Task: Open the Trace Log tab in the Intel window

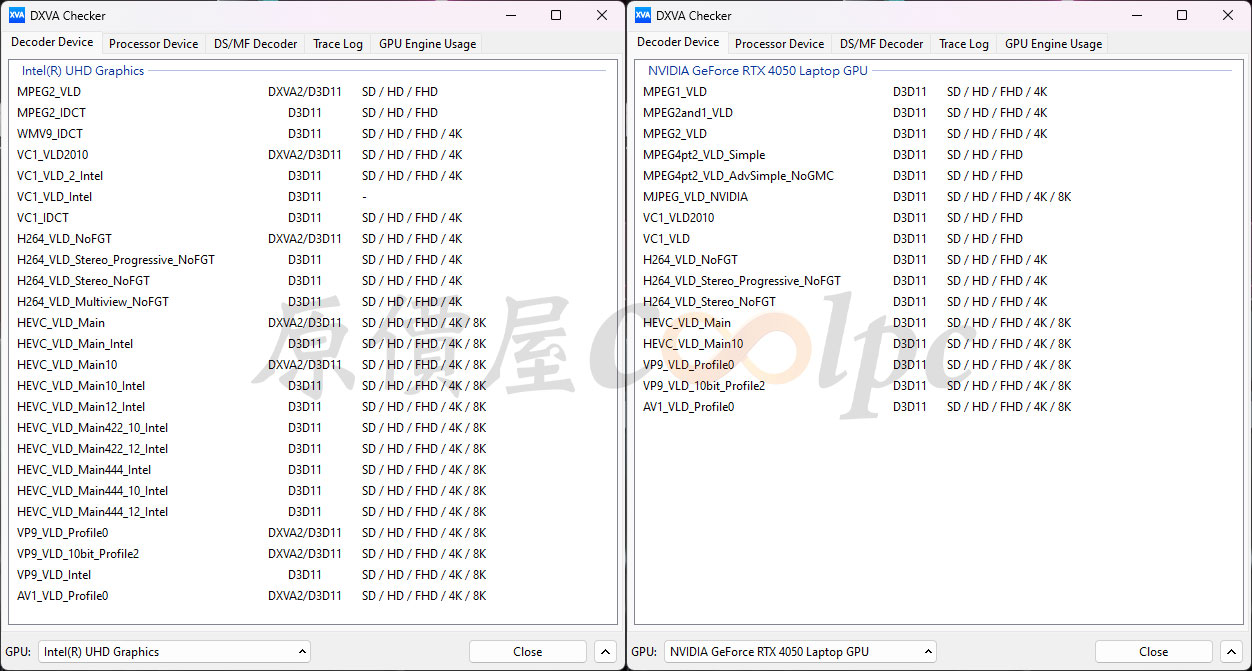Action: [x=338, y=43]
